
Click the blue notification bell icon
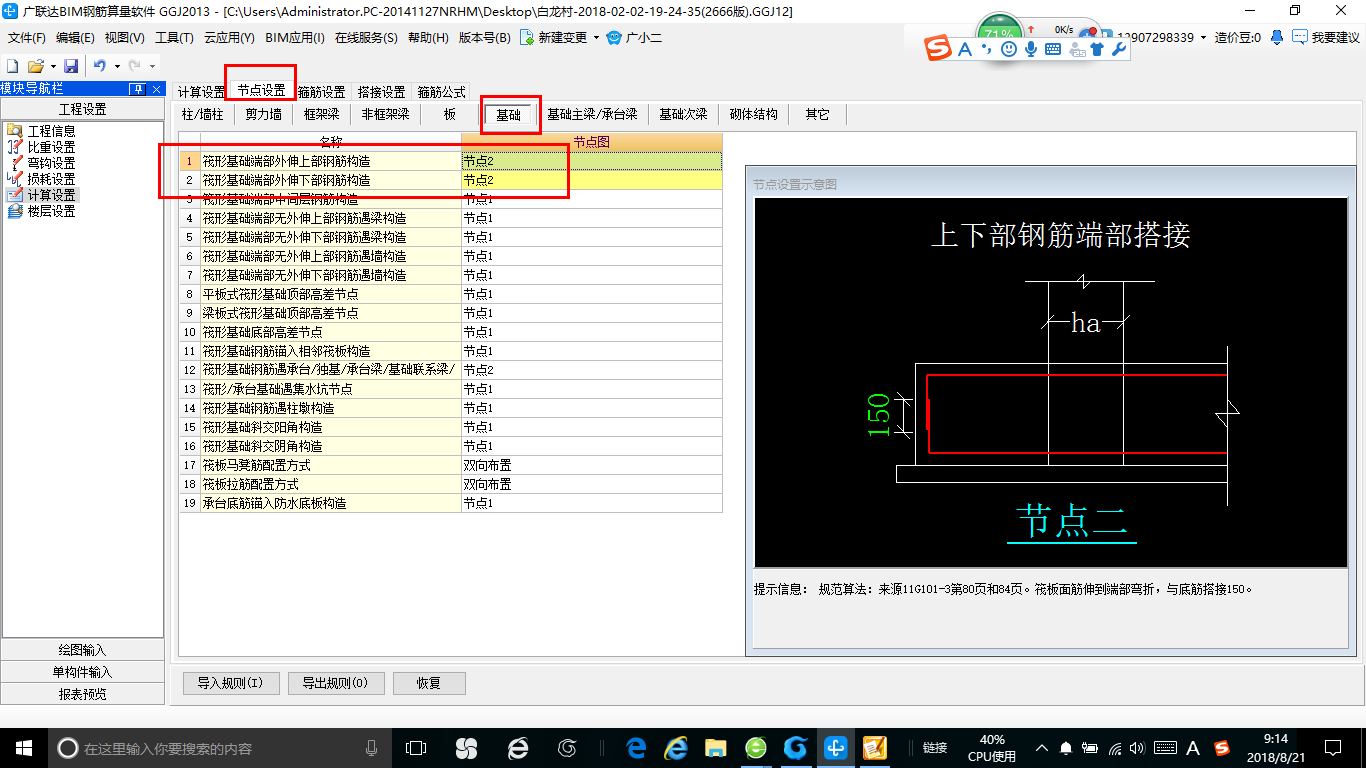pyautogui.click(x=1277, y=37)
